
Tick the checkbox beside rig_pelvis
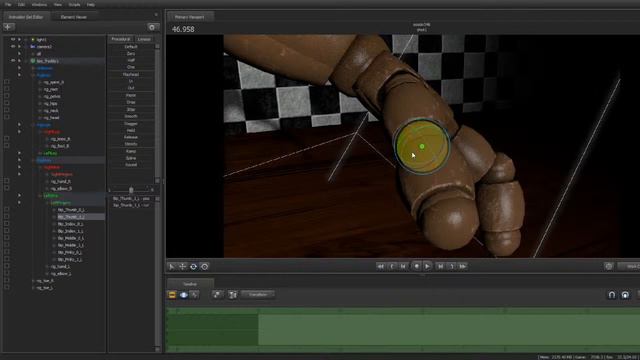point(7,96)
